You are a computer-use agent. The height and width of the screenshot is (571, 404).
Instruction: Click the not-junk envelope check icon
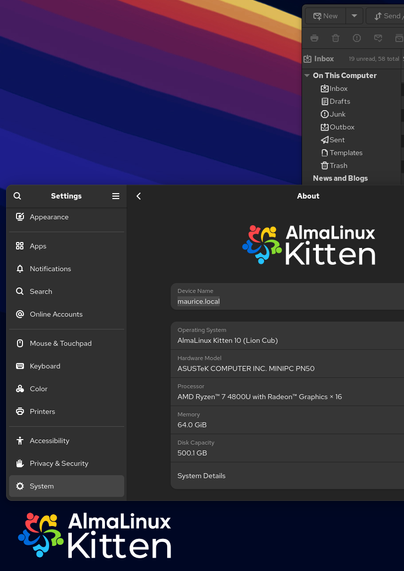pos(378,38)
